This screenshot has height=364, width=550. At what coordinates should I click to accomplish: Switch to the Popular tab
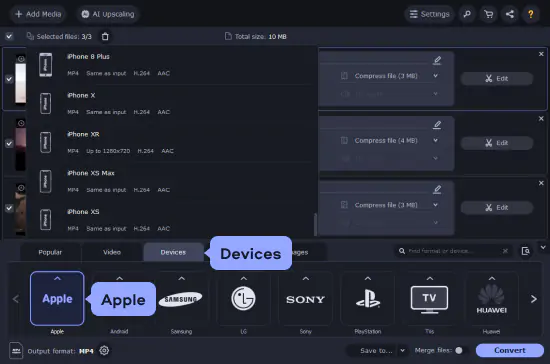coord(50,252)
